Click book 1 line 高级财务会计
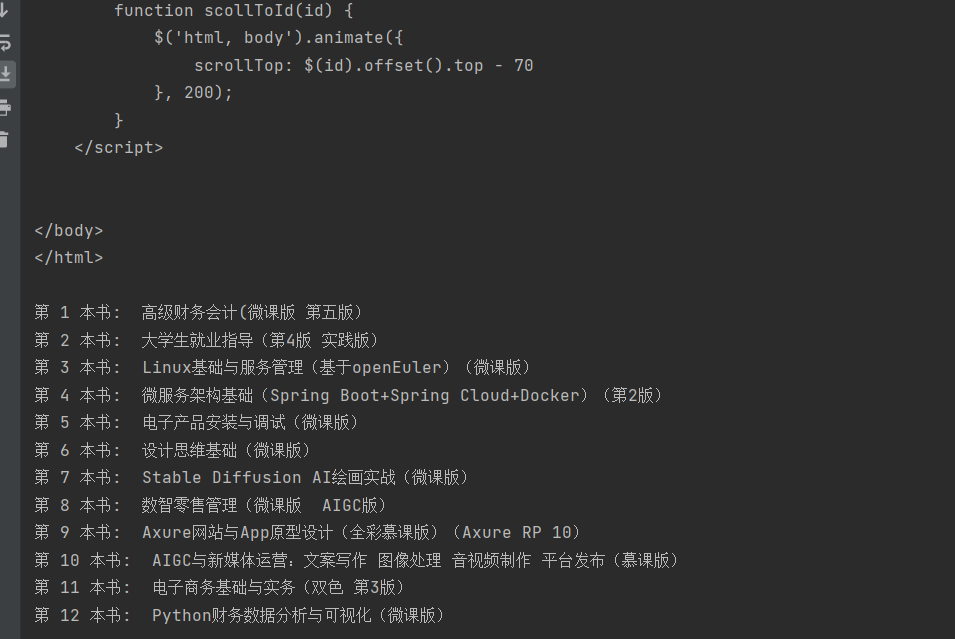Viewport: 955px width, 639px height. point(251,313)
